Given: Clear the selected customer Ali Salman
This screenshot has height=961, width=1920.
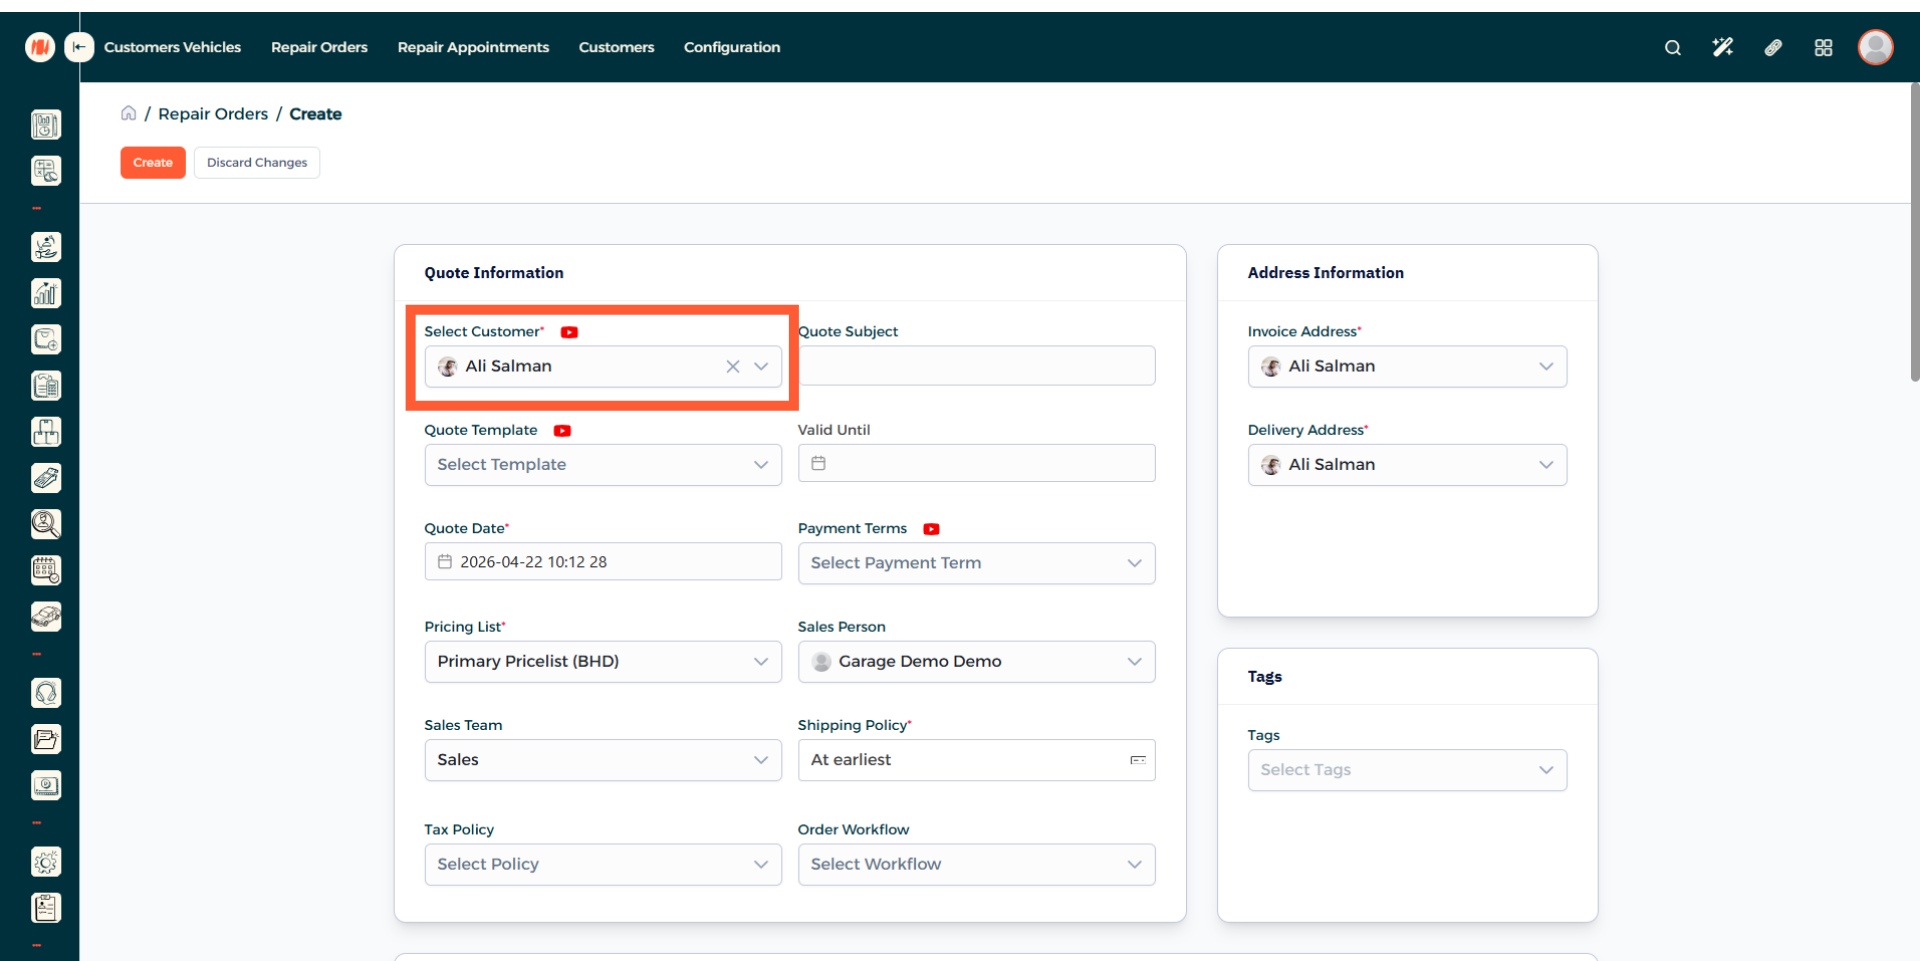Looking at the screenshot, I should [x=732, y=367].
